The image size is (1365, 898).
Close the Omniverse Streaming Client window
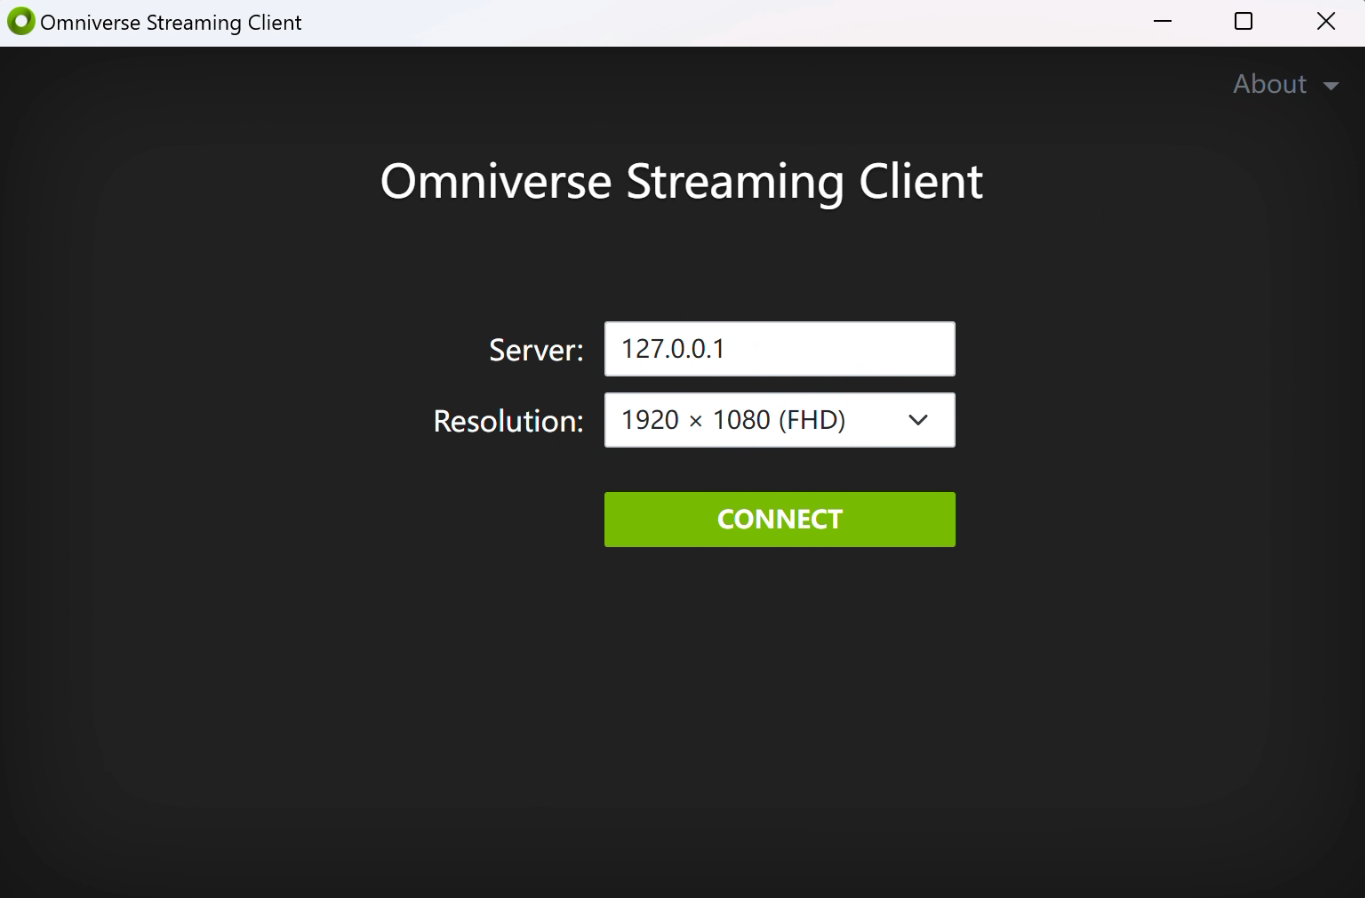[1325, 22]
